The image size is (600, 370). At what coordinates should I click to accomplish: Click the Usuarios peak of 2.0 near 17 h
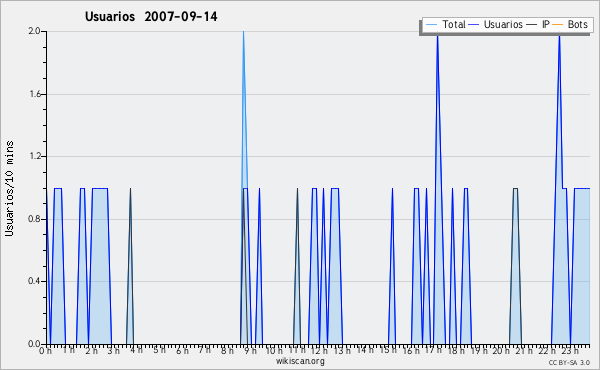[x=437, y=36]
